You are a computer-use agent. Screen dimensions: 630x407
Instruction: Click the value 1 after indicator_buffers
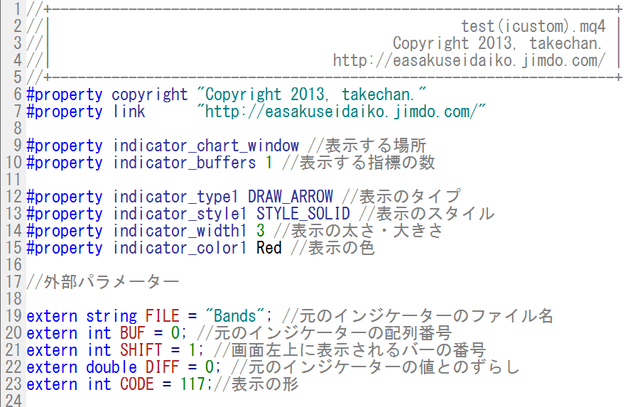(x=269, y=163)
